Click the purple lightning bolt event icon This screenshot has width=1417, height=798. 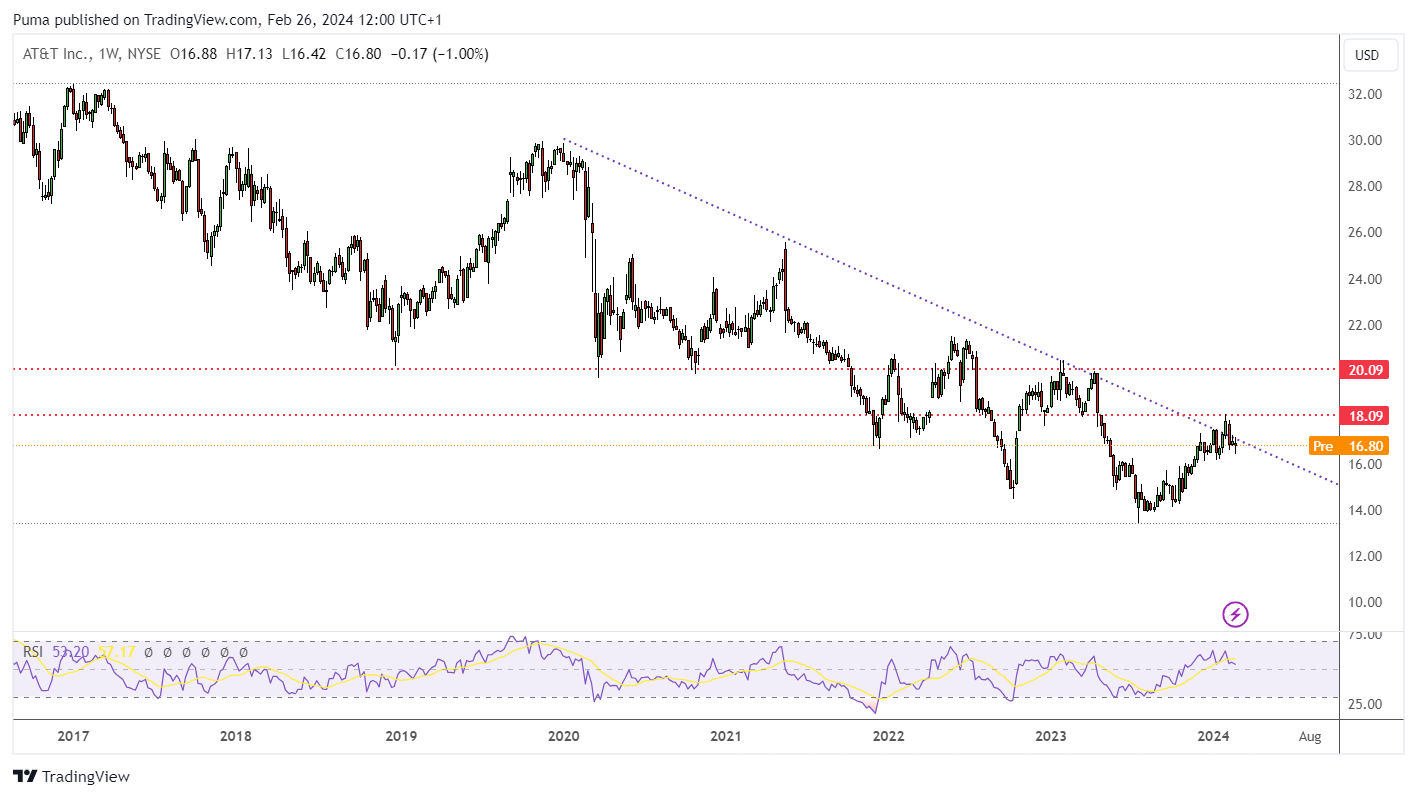point(1236,614)
